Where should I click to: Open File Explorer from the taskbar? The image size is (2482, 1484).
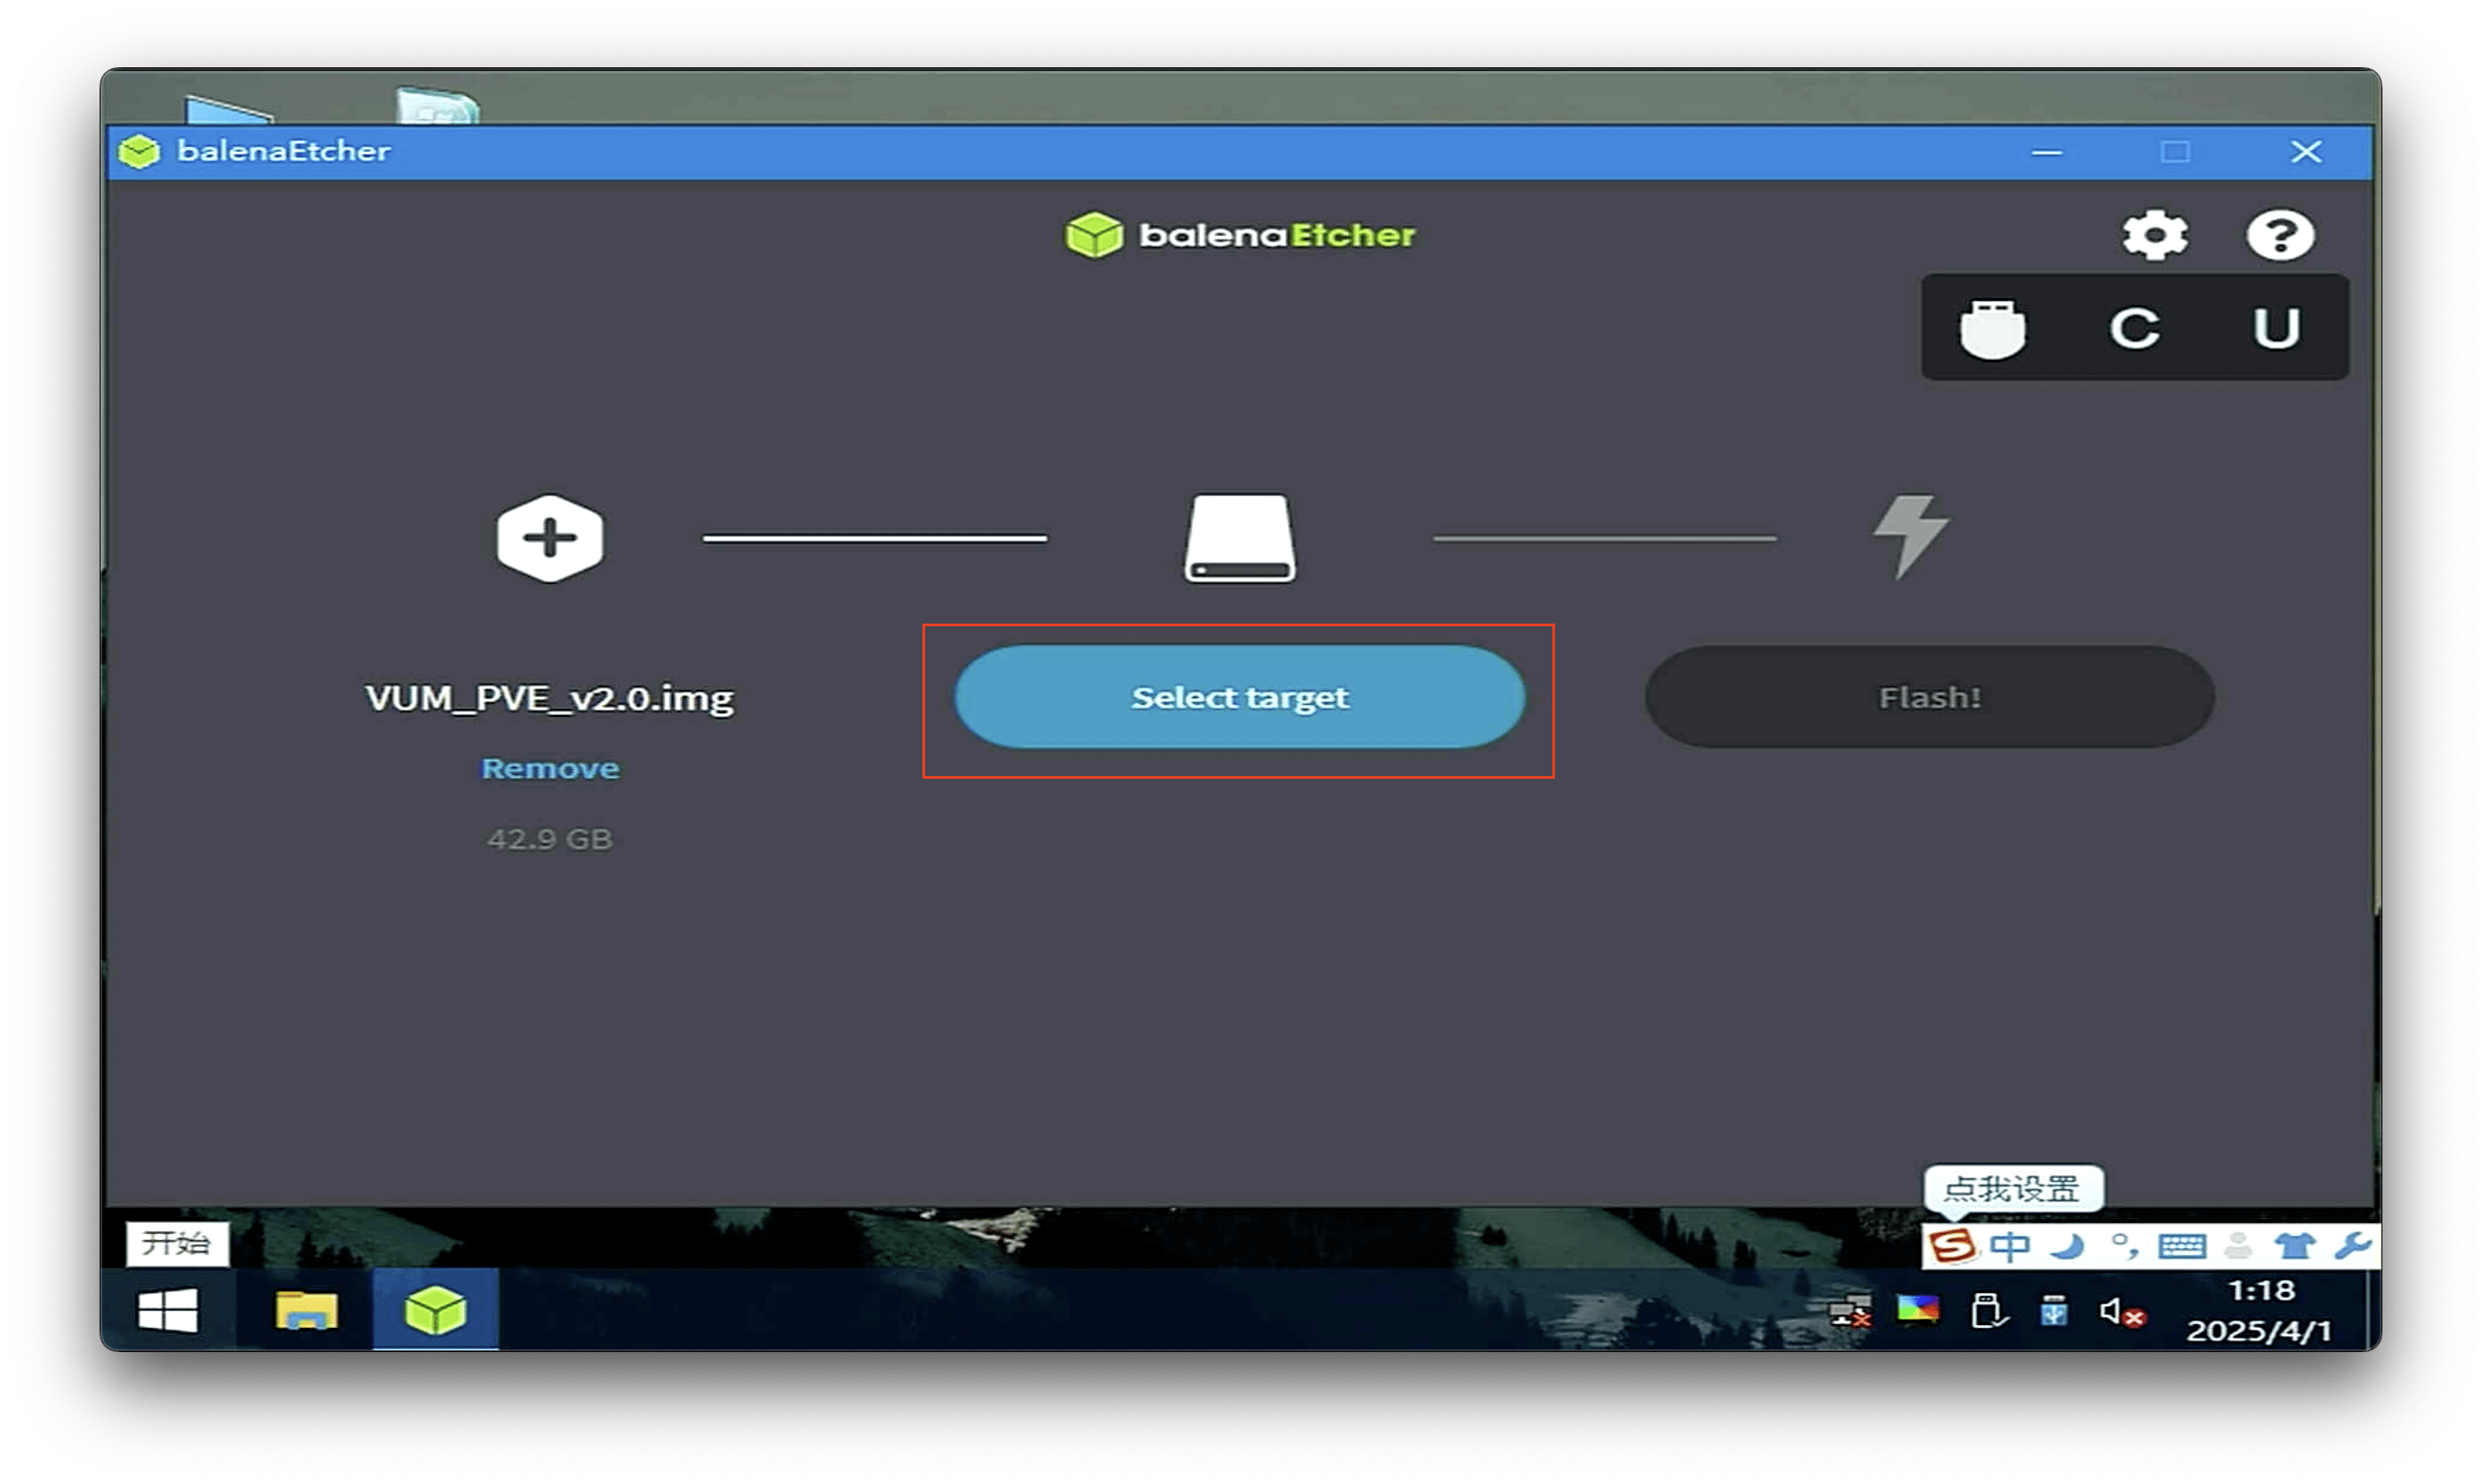click(306, 1310)
